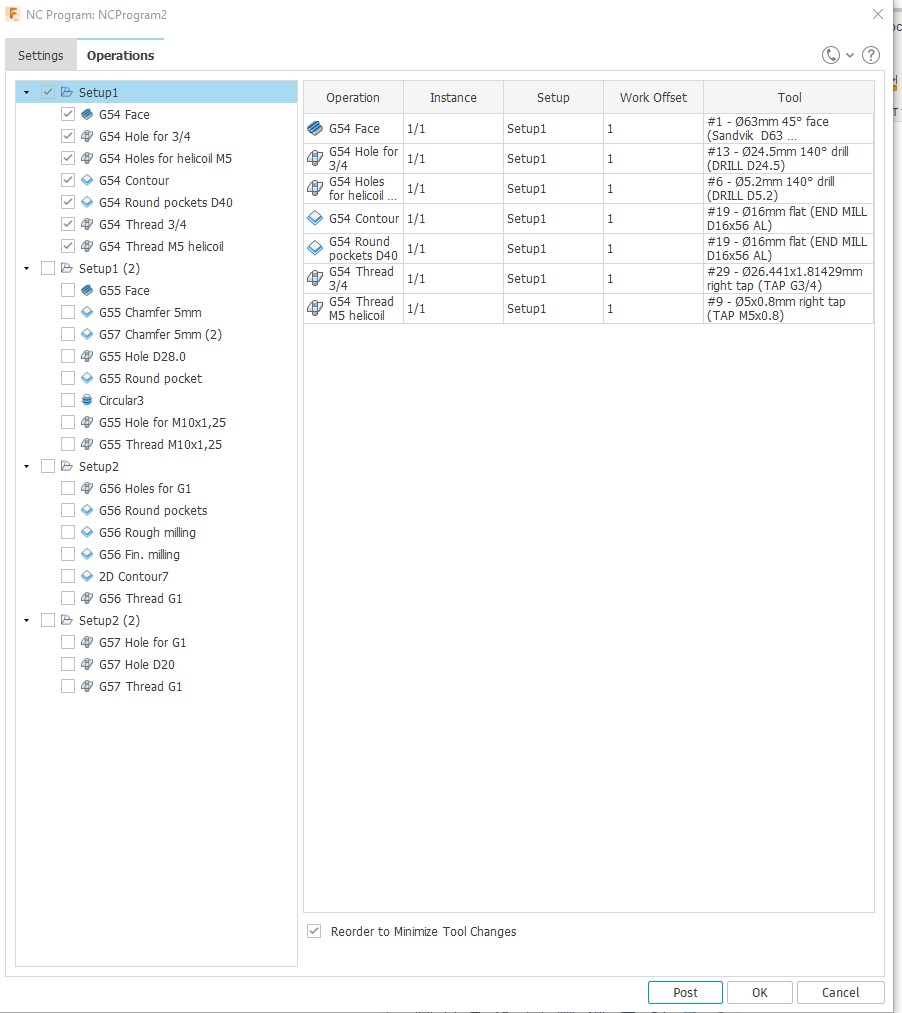Cancel the NC Program dialog
This screenshot has width=902, height=1013.
point(840,992)
